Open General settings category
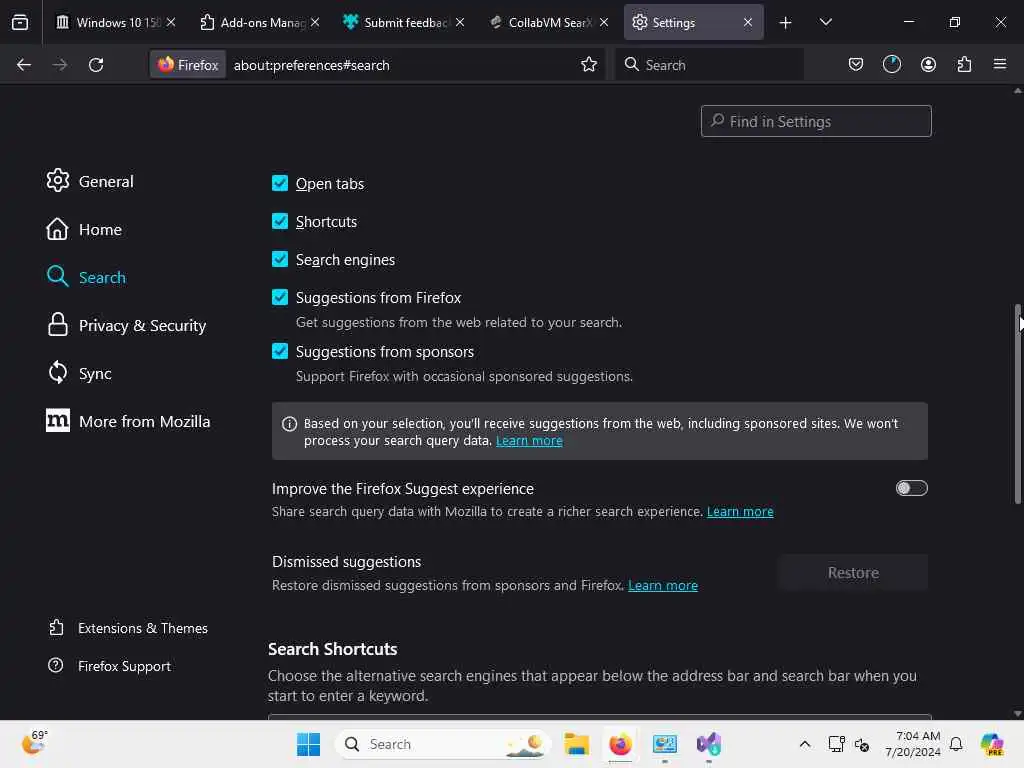Screen dimensions: 1024x768 pyautogui.click(x=90, y=181)
